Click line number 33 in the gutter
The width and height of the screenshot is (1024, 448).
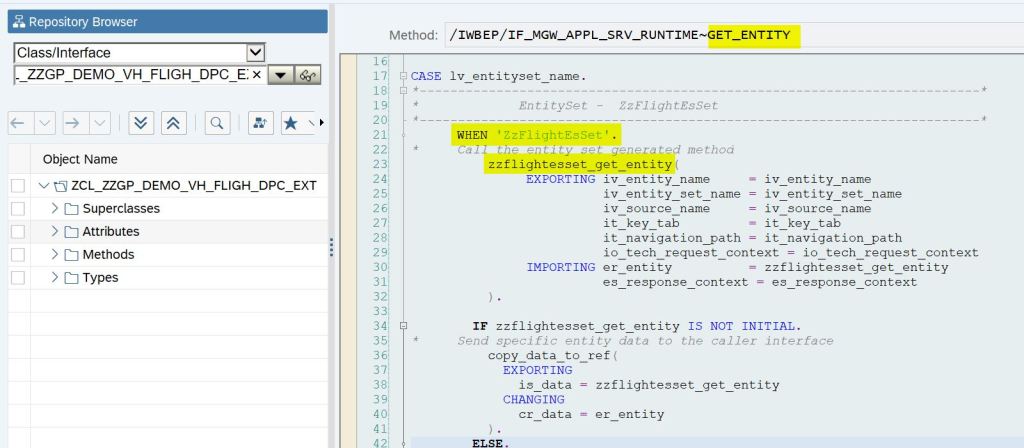(x=379, y=312)
